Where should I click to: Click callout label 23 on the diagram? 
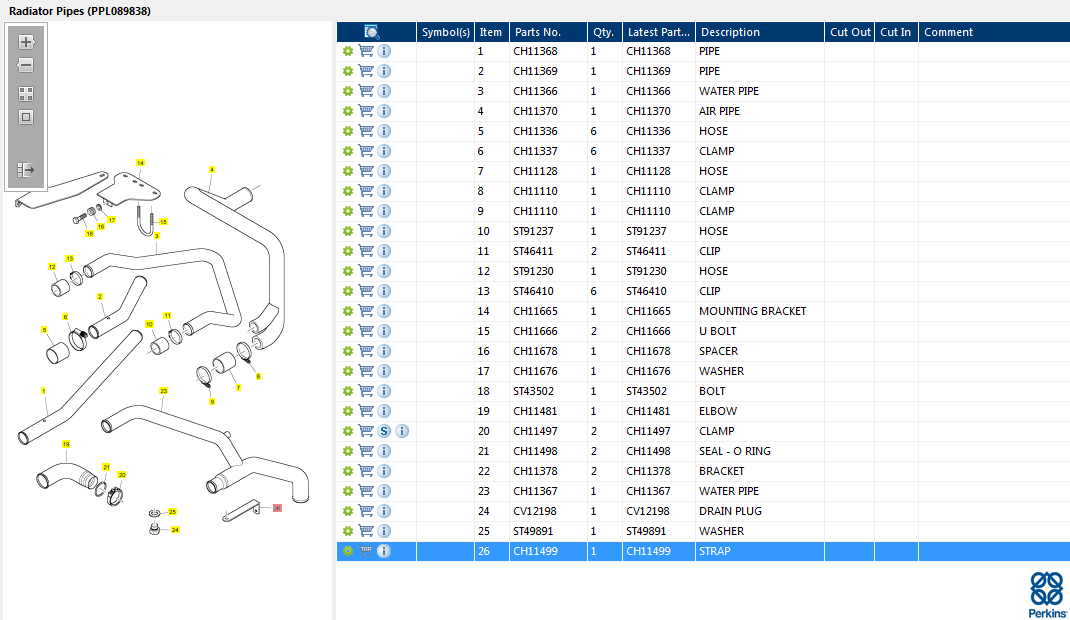coord(163,391)
